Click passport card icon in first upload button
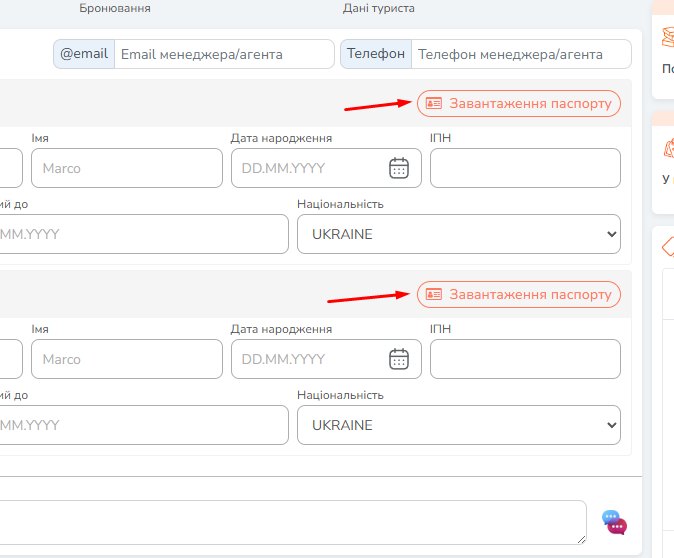This screenshot has height=558, width=674. click(434, 103)
